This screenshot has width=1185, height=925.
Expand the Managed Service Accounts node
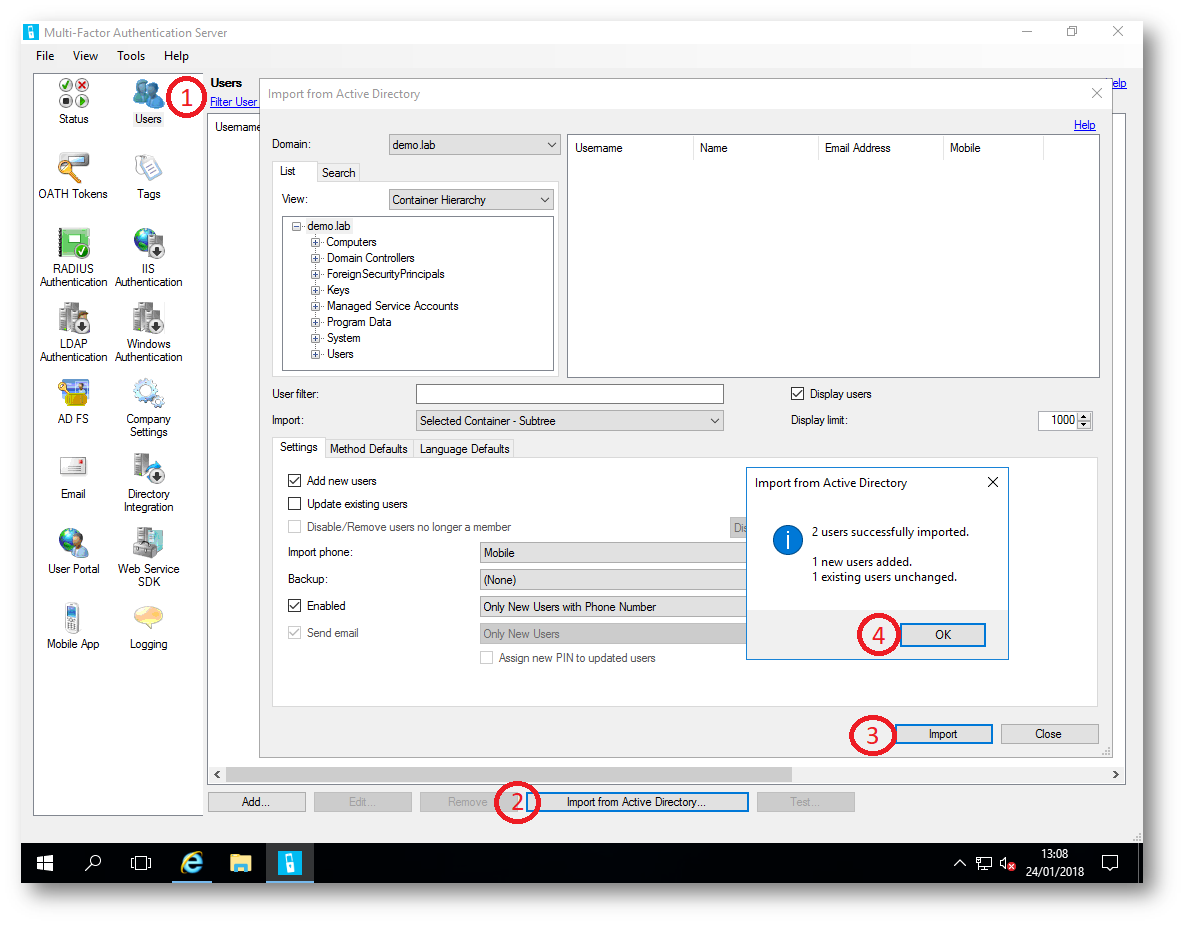(x=315, y=306)
